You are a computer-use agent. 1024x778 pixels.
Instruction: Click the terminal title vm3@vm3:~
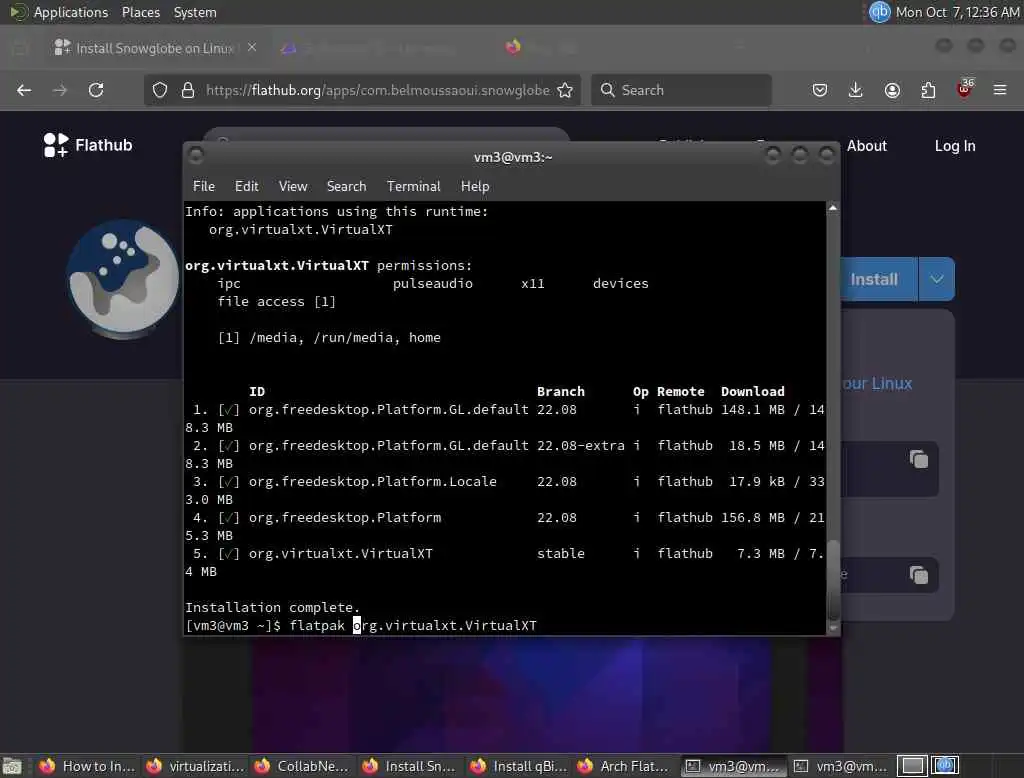[x=513, y=157]
